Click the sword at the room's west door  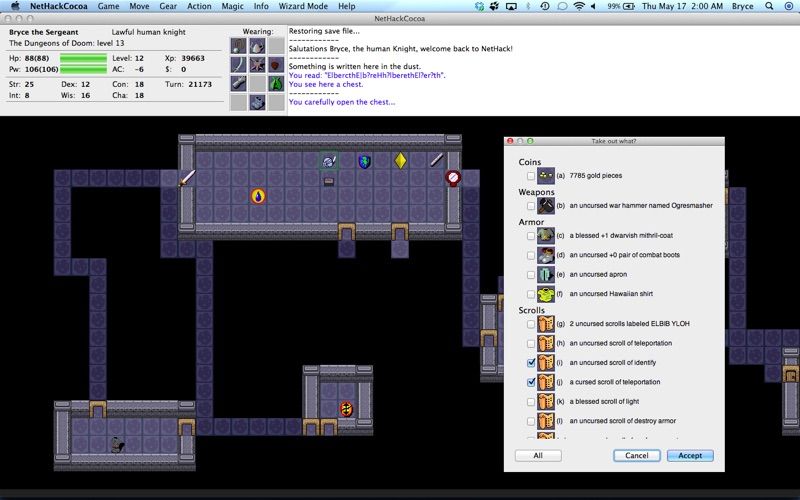[187, 178]
